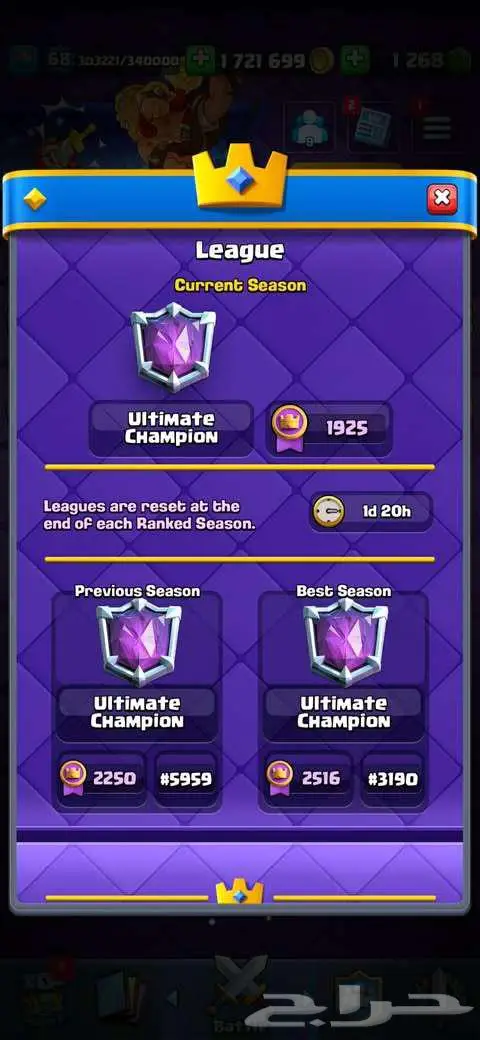Open the friends profile icon at top

310,127
